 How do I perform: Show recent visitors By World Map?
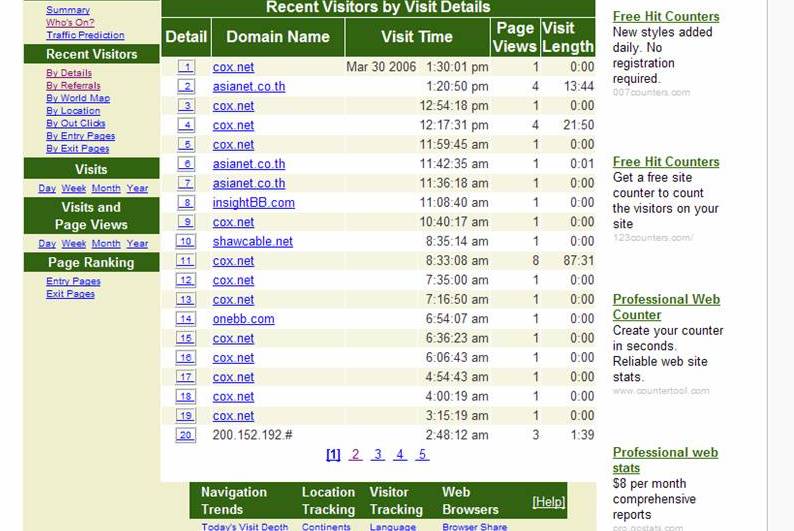point(78,98)
